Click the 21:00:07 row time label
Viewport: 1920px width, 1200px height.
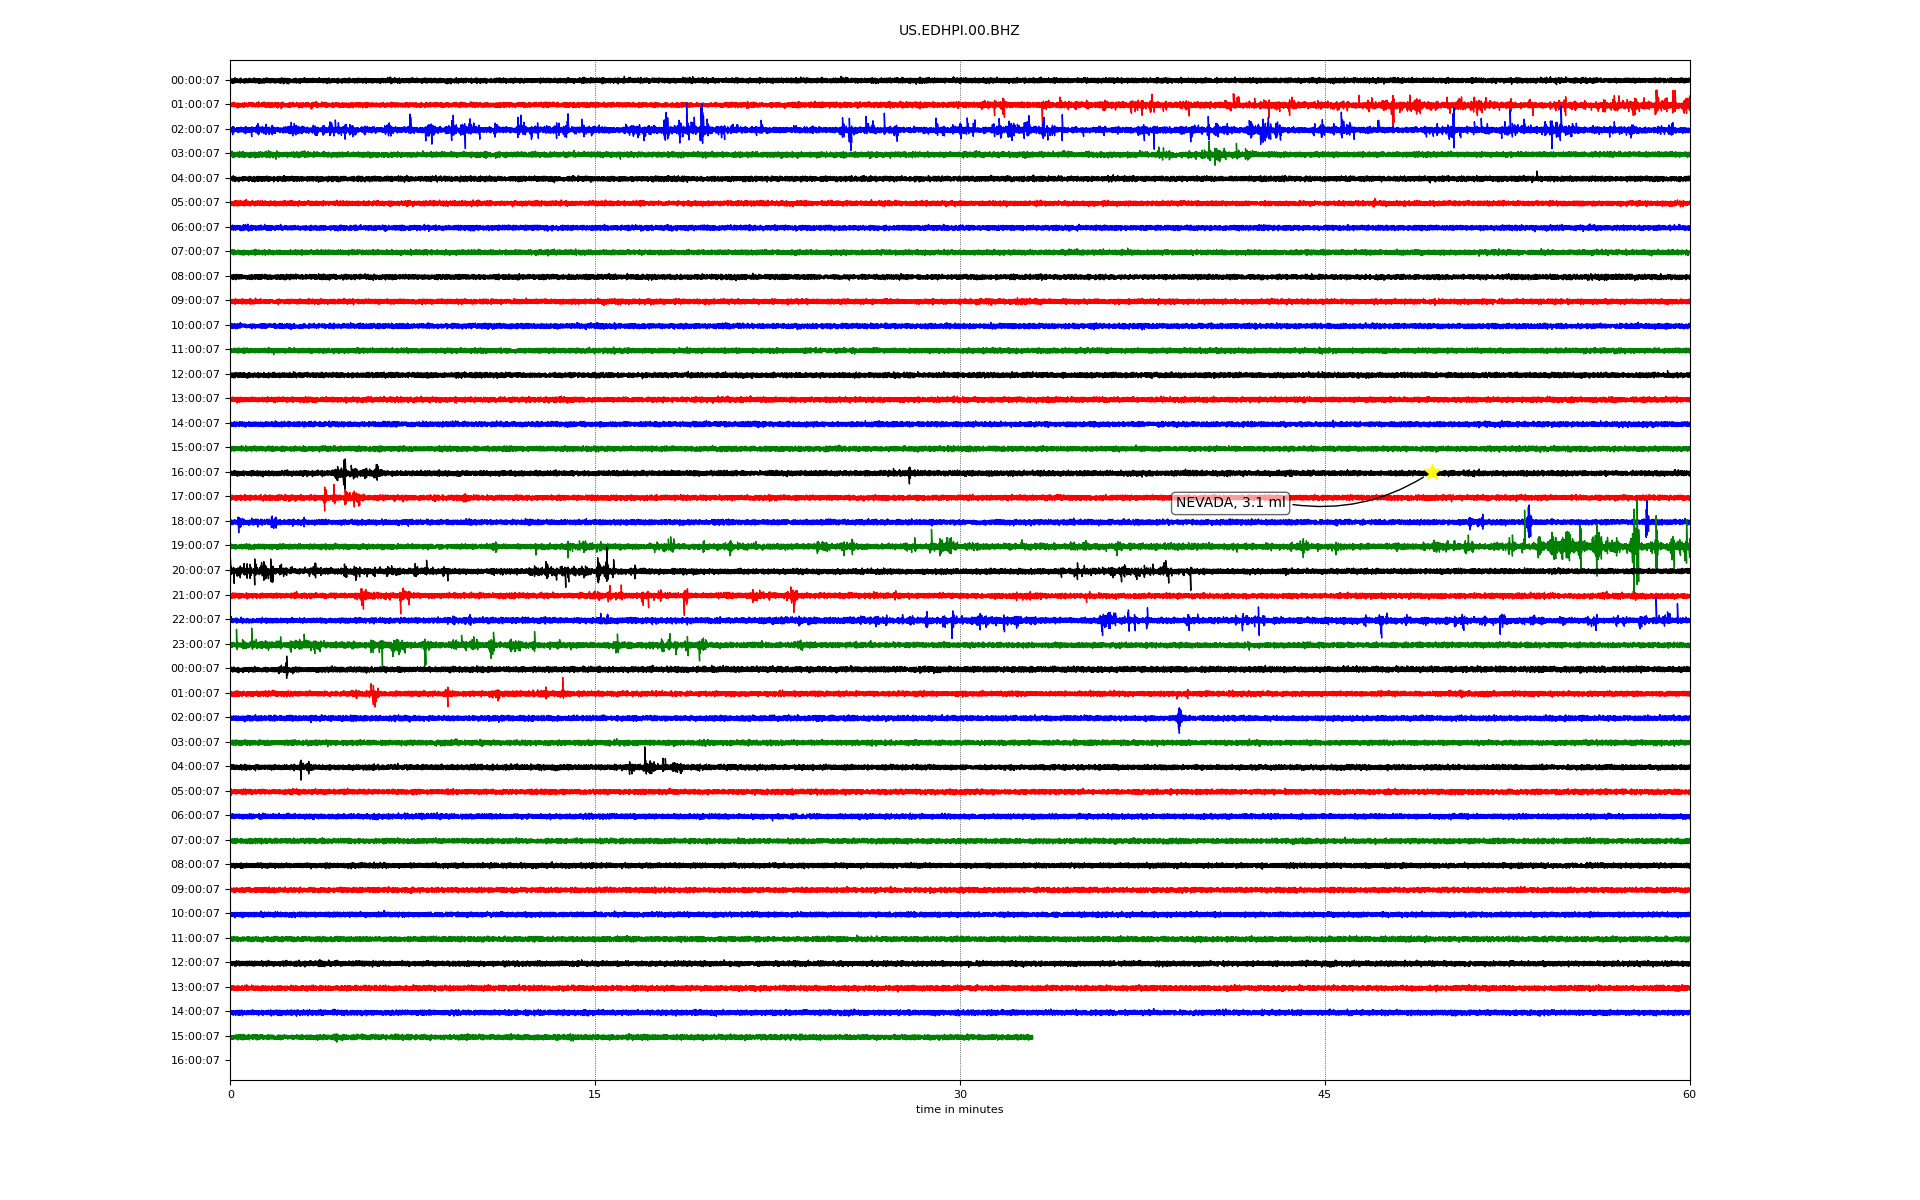pyautogui.click(x=195, y=595)
